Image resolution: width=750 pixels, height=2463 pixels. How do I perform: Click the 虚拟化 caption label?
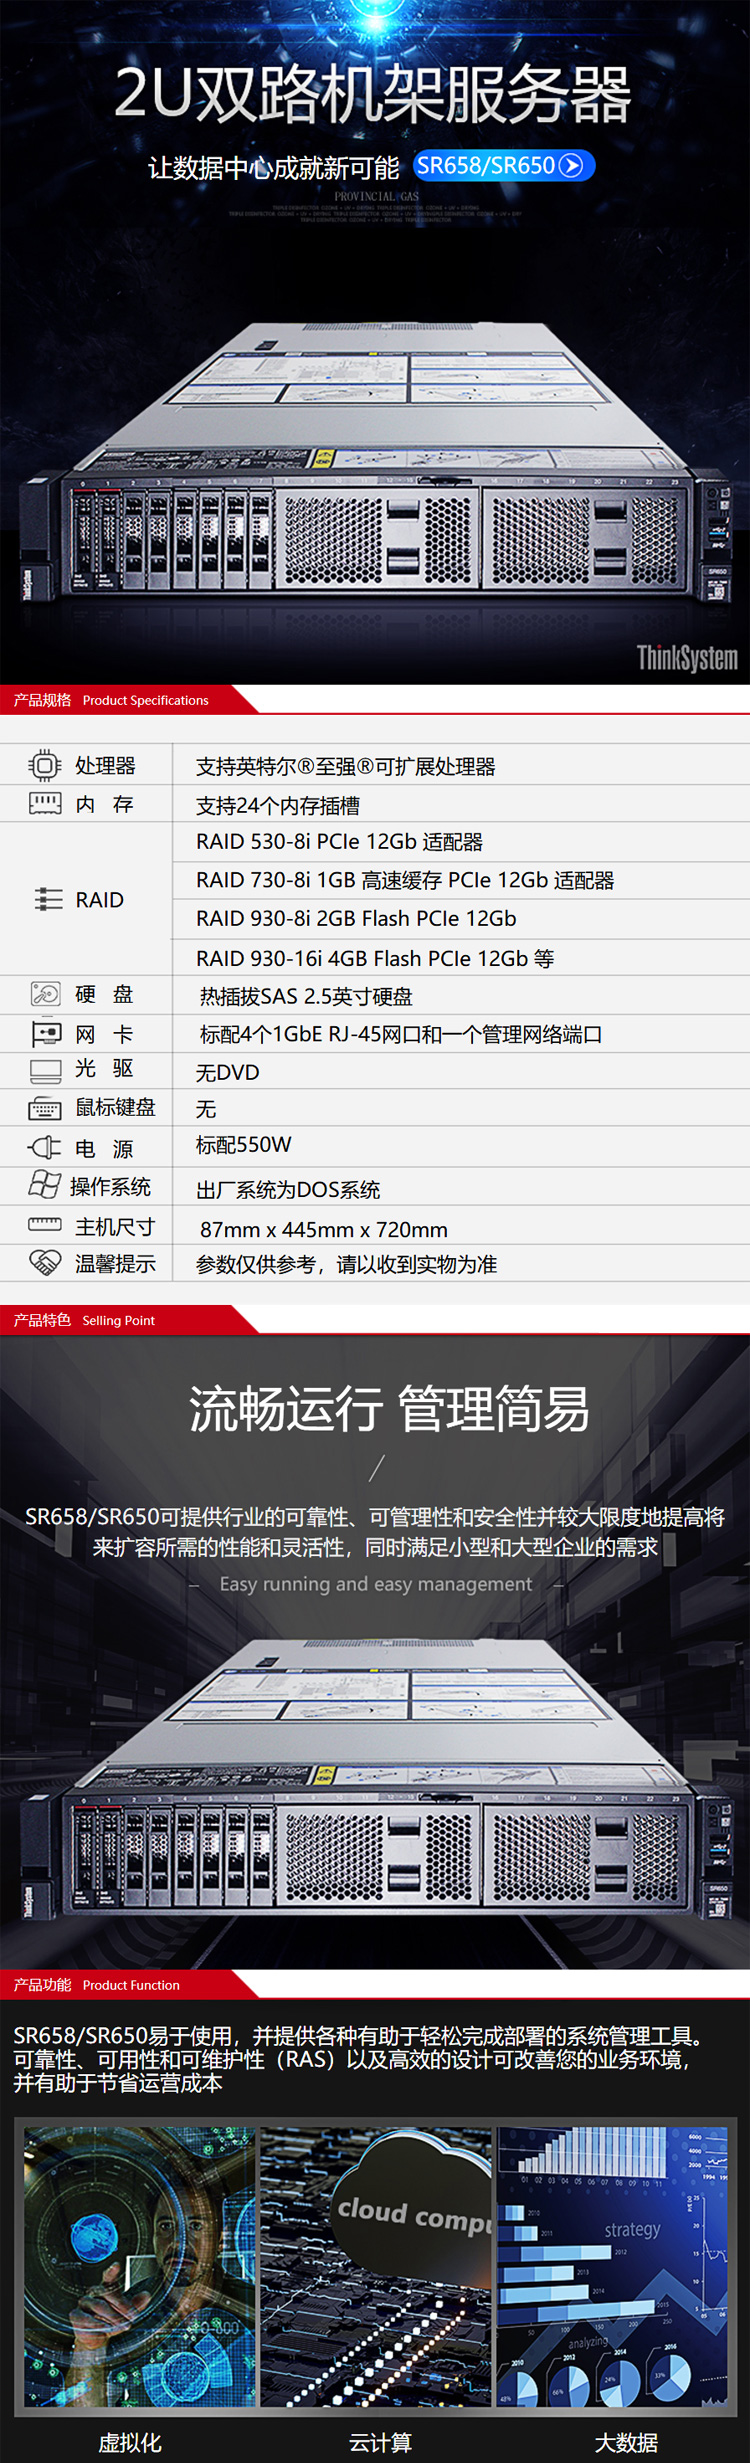tap(130, 2442)
